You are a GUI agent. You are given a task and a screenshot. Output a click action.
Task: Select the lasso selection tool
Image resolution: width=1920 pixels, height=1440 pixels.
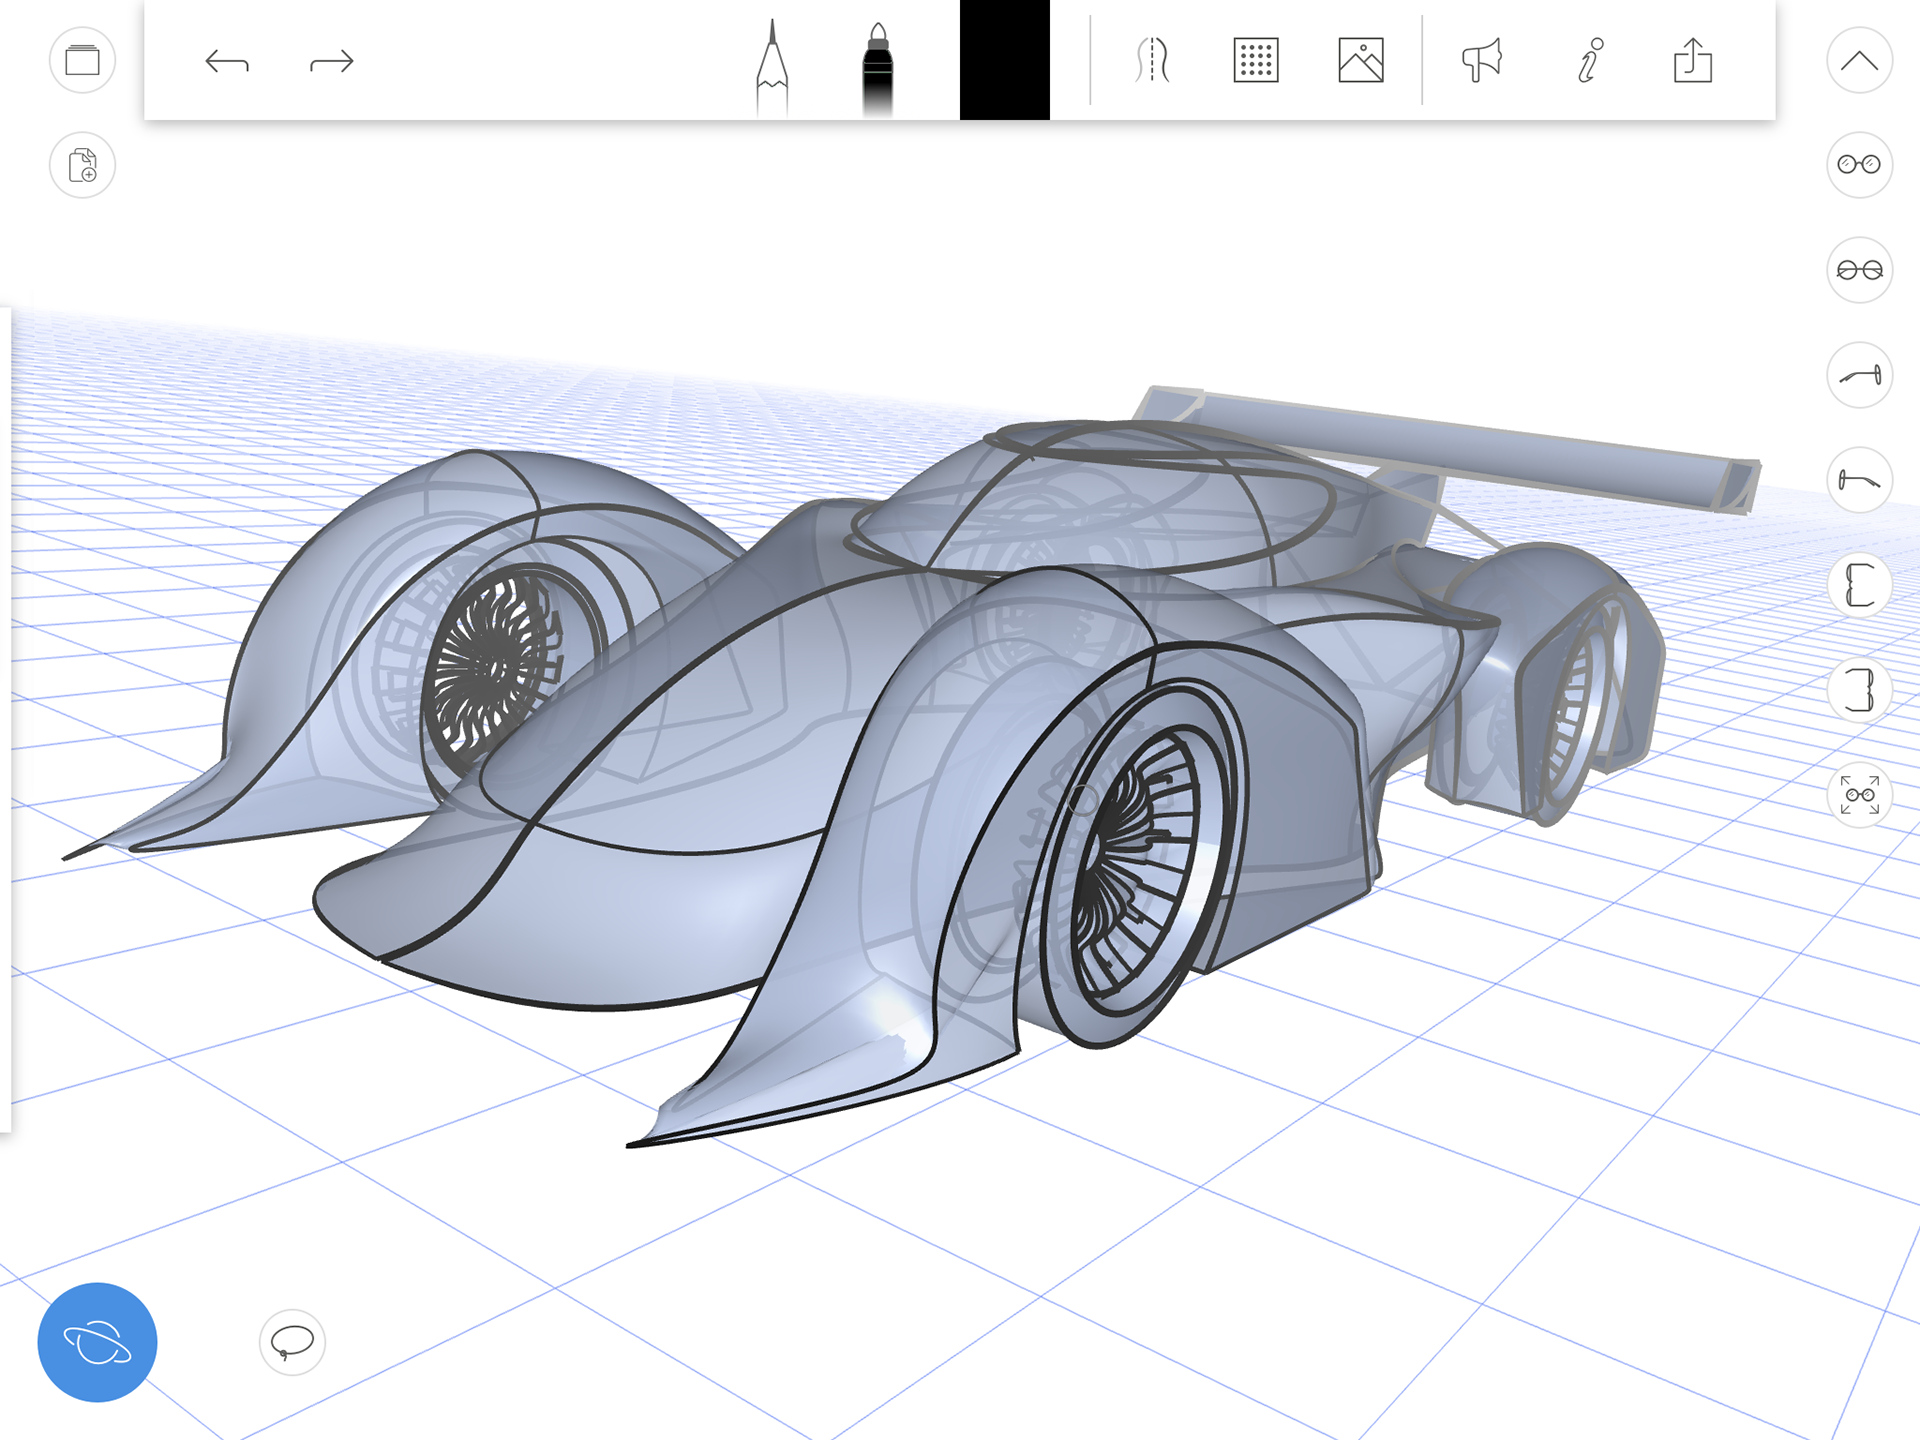pyautogui.click(x=292, y=1342)
